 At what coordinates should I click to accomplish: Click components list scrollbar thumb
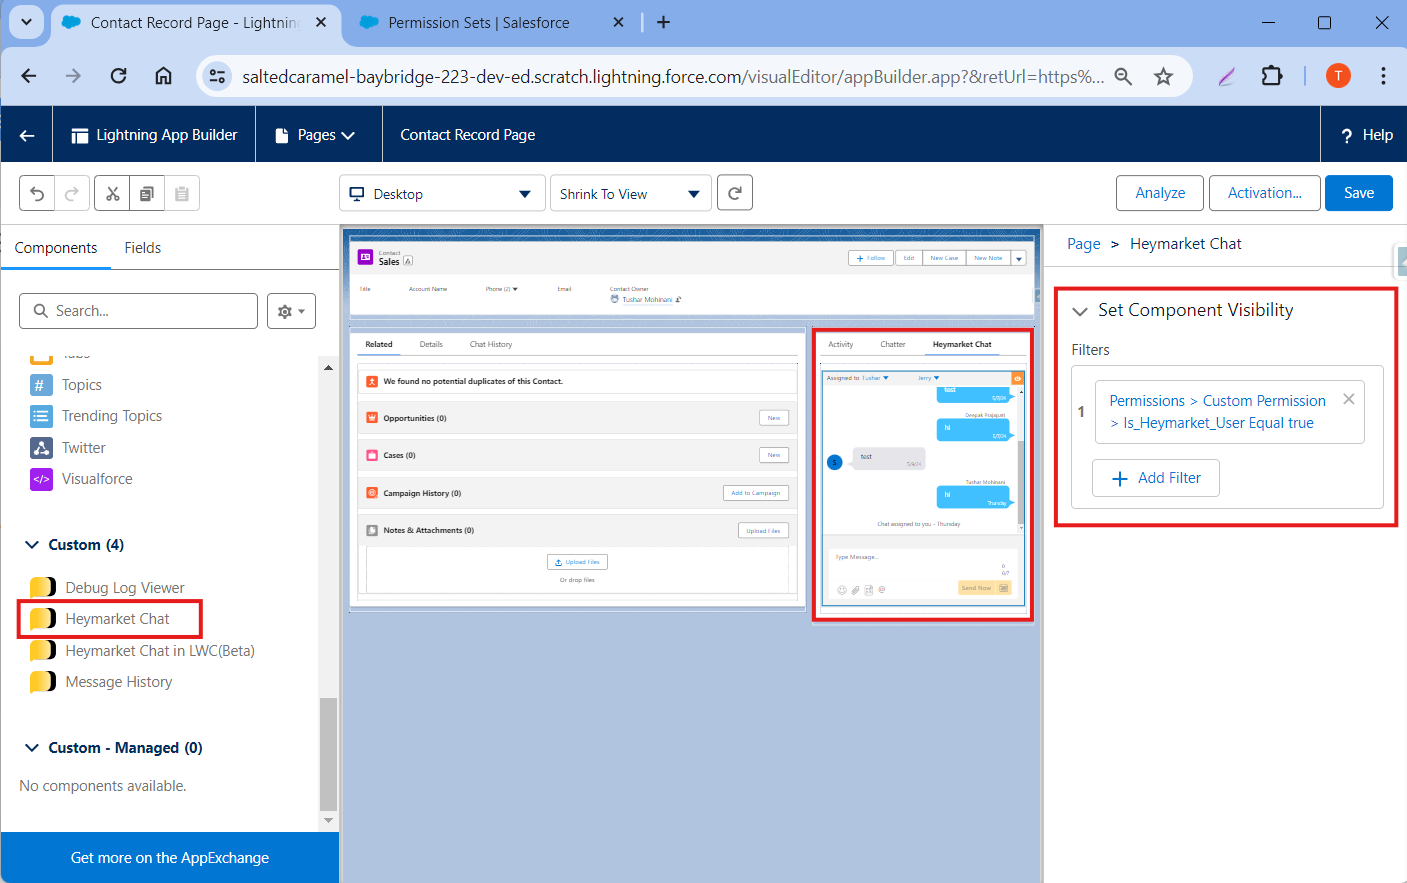[x=328, y=755]
